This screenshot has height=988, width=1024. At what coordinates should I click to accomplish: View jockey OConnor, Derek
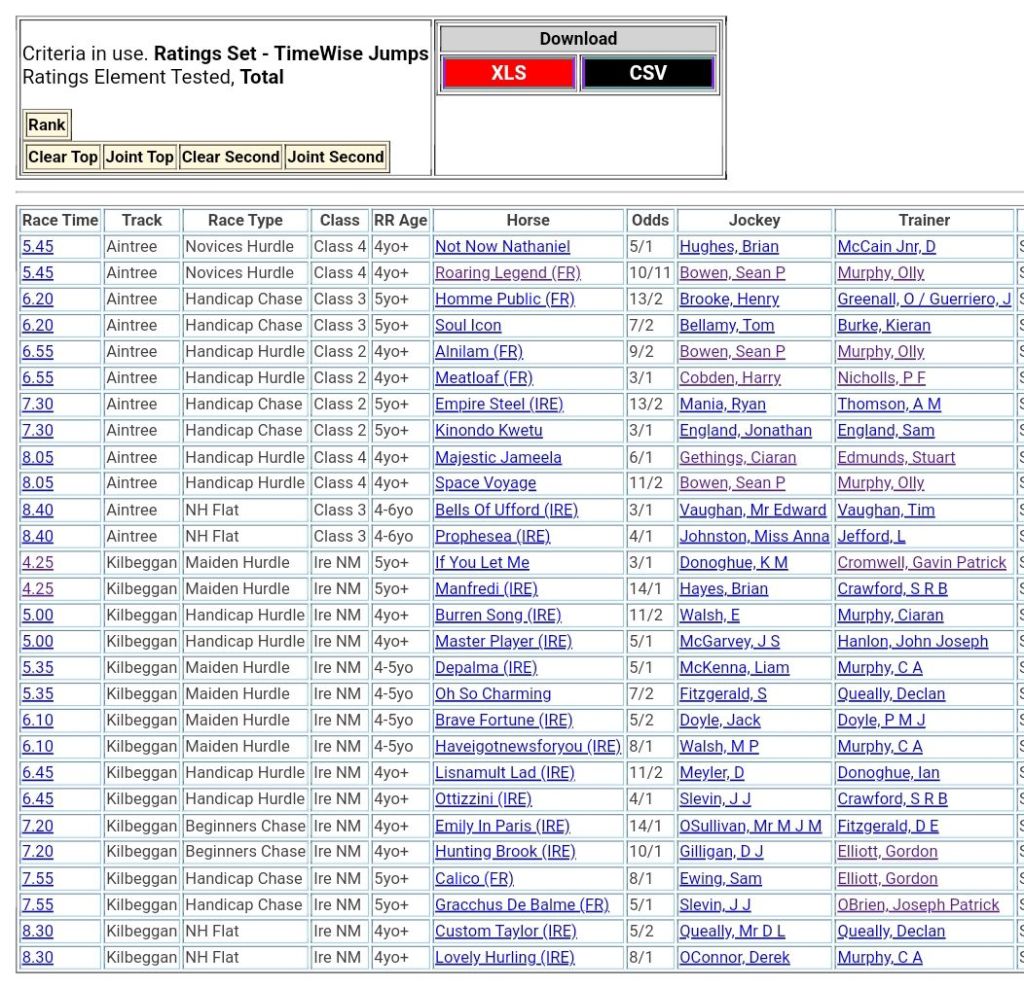[x=734, y=957]
